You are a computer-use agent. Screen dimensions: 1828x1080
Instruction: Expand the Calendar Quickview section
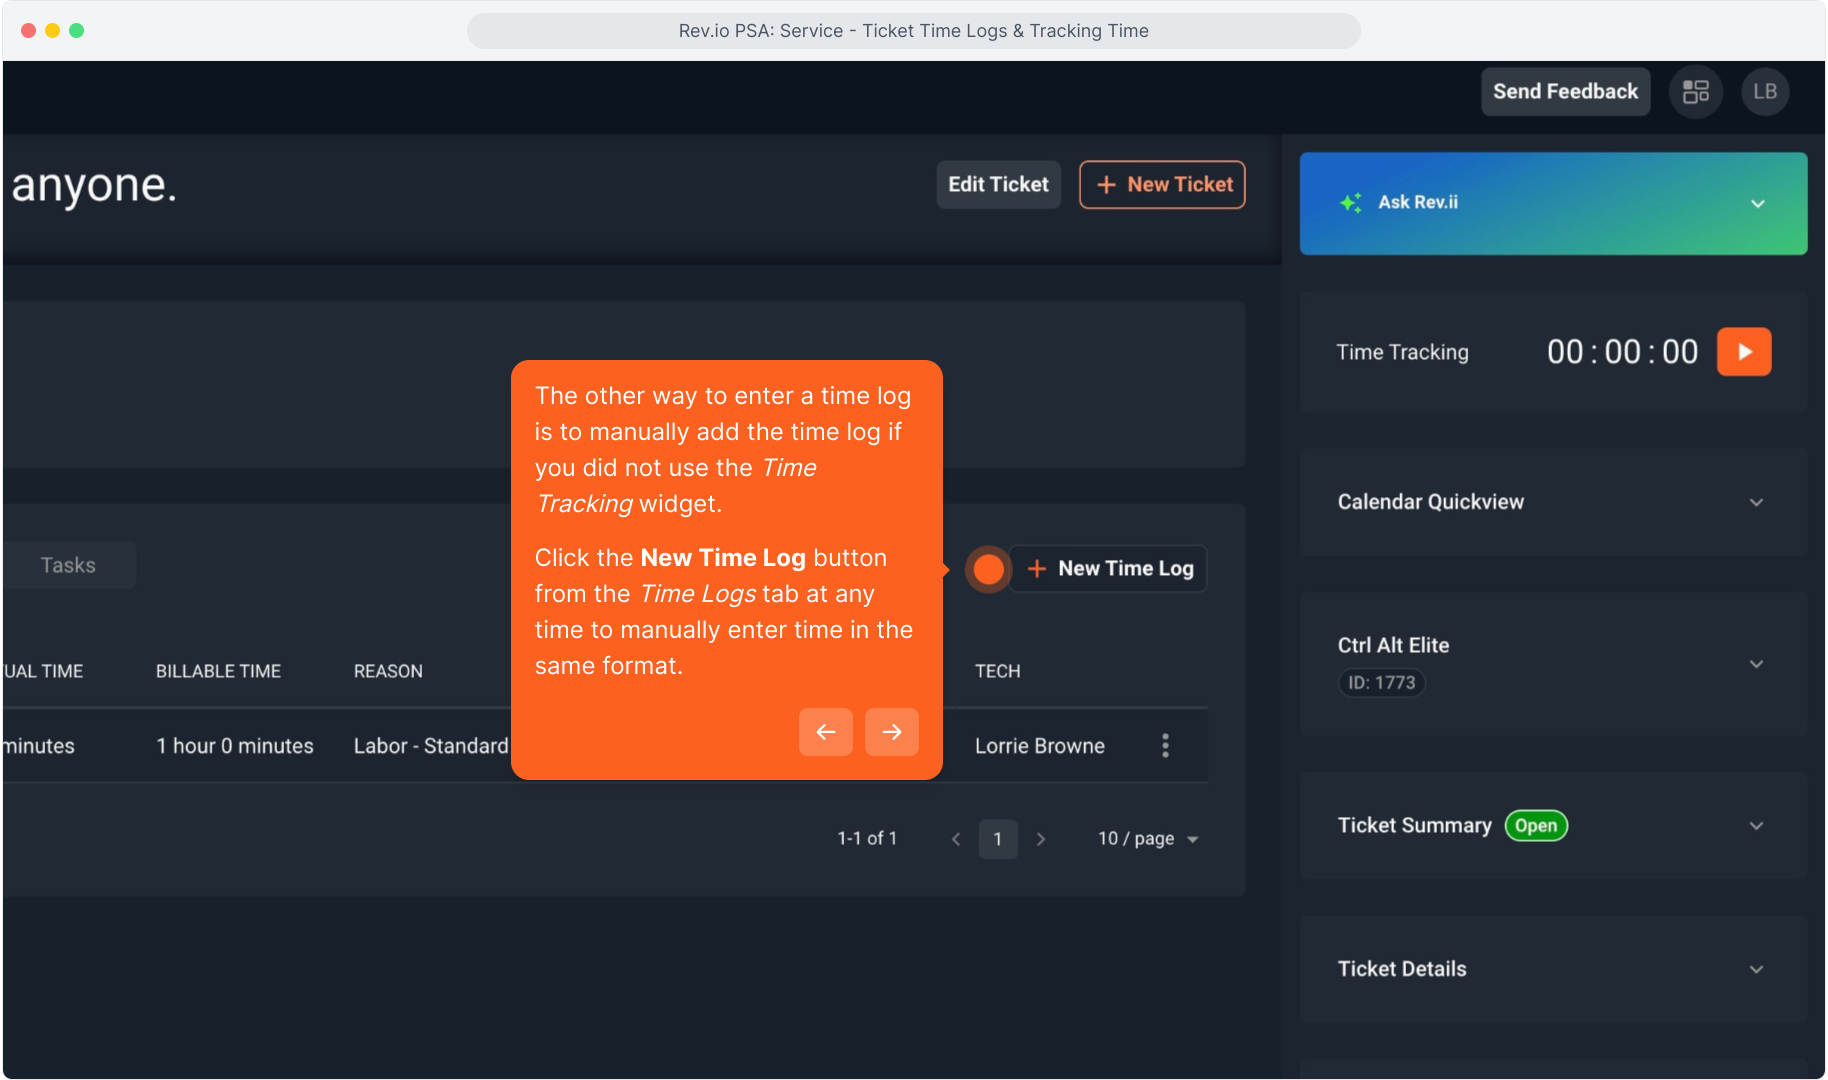tap(1756, 502)
